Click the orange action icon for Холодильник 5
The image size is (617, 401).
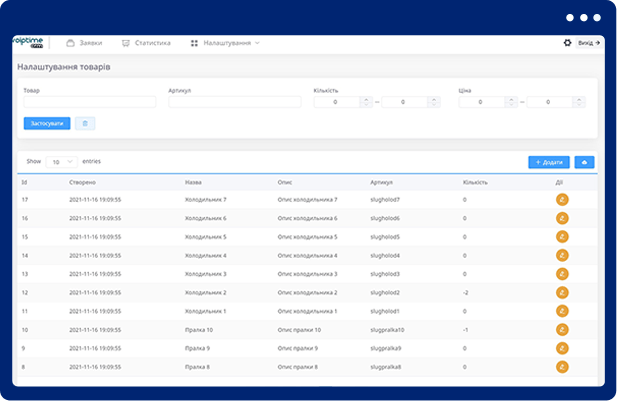click(x=562, y=237)
